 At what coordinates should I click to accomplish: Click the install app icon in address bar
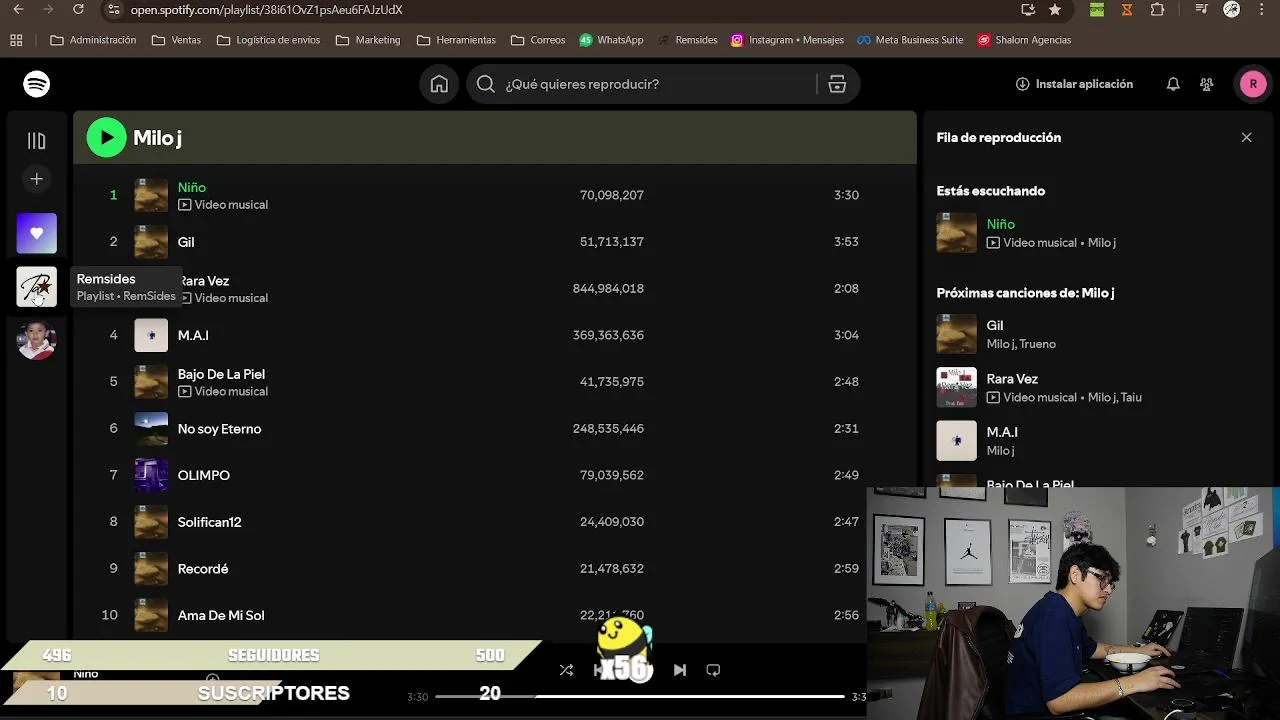coord(1028,9)
